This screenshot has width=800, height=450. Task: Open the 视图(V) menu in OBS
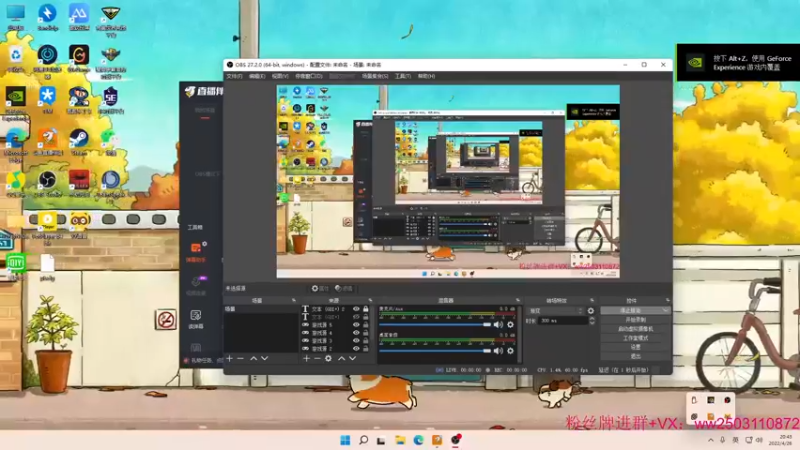click(x=280, y=76)
